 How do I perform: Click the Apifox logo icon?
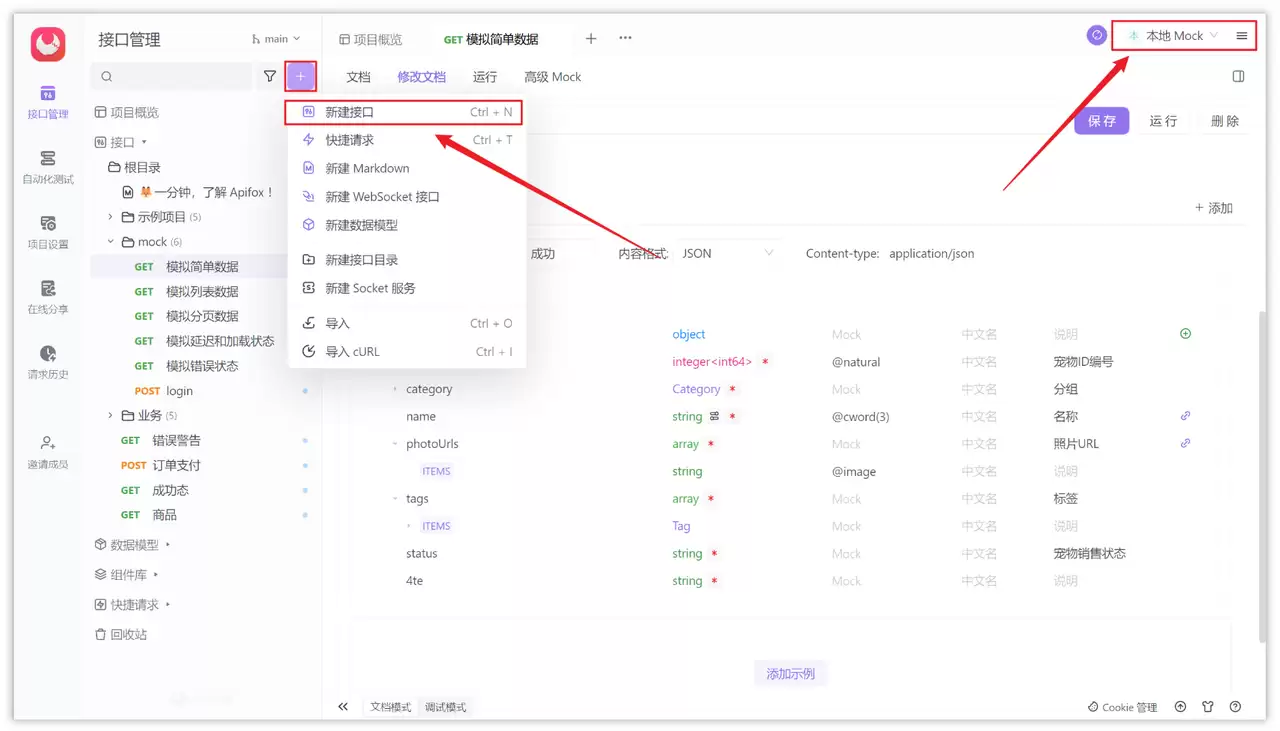[x=48, y=43]
